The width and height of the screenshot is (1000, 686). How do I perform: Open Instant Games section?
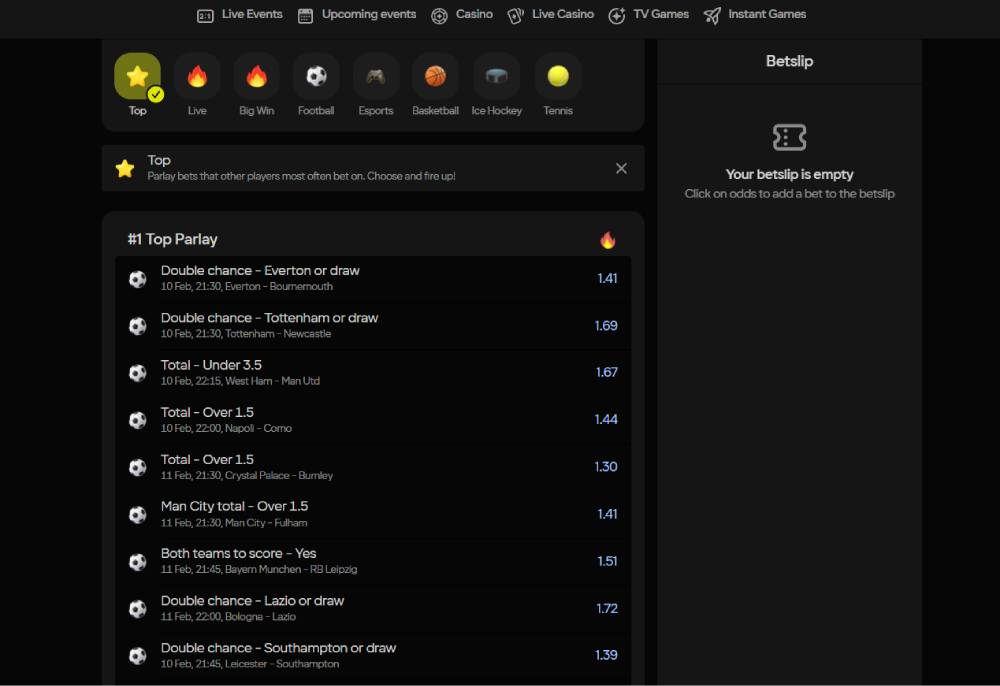(755, 15)
